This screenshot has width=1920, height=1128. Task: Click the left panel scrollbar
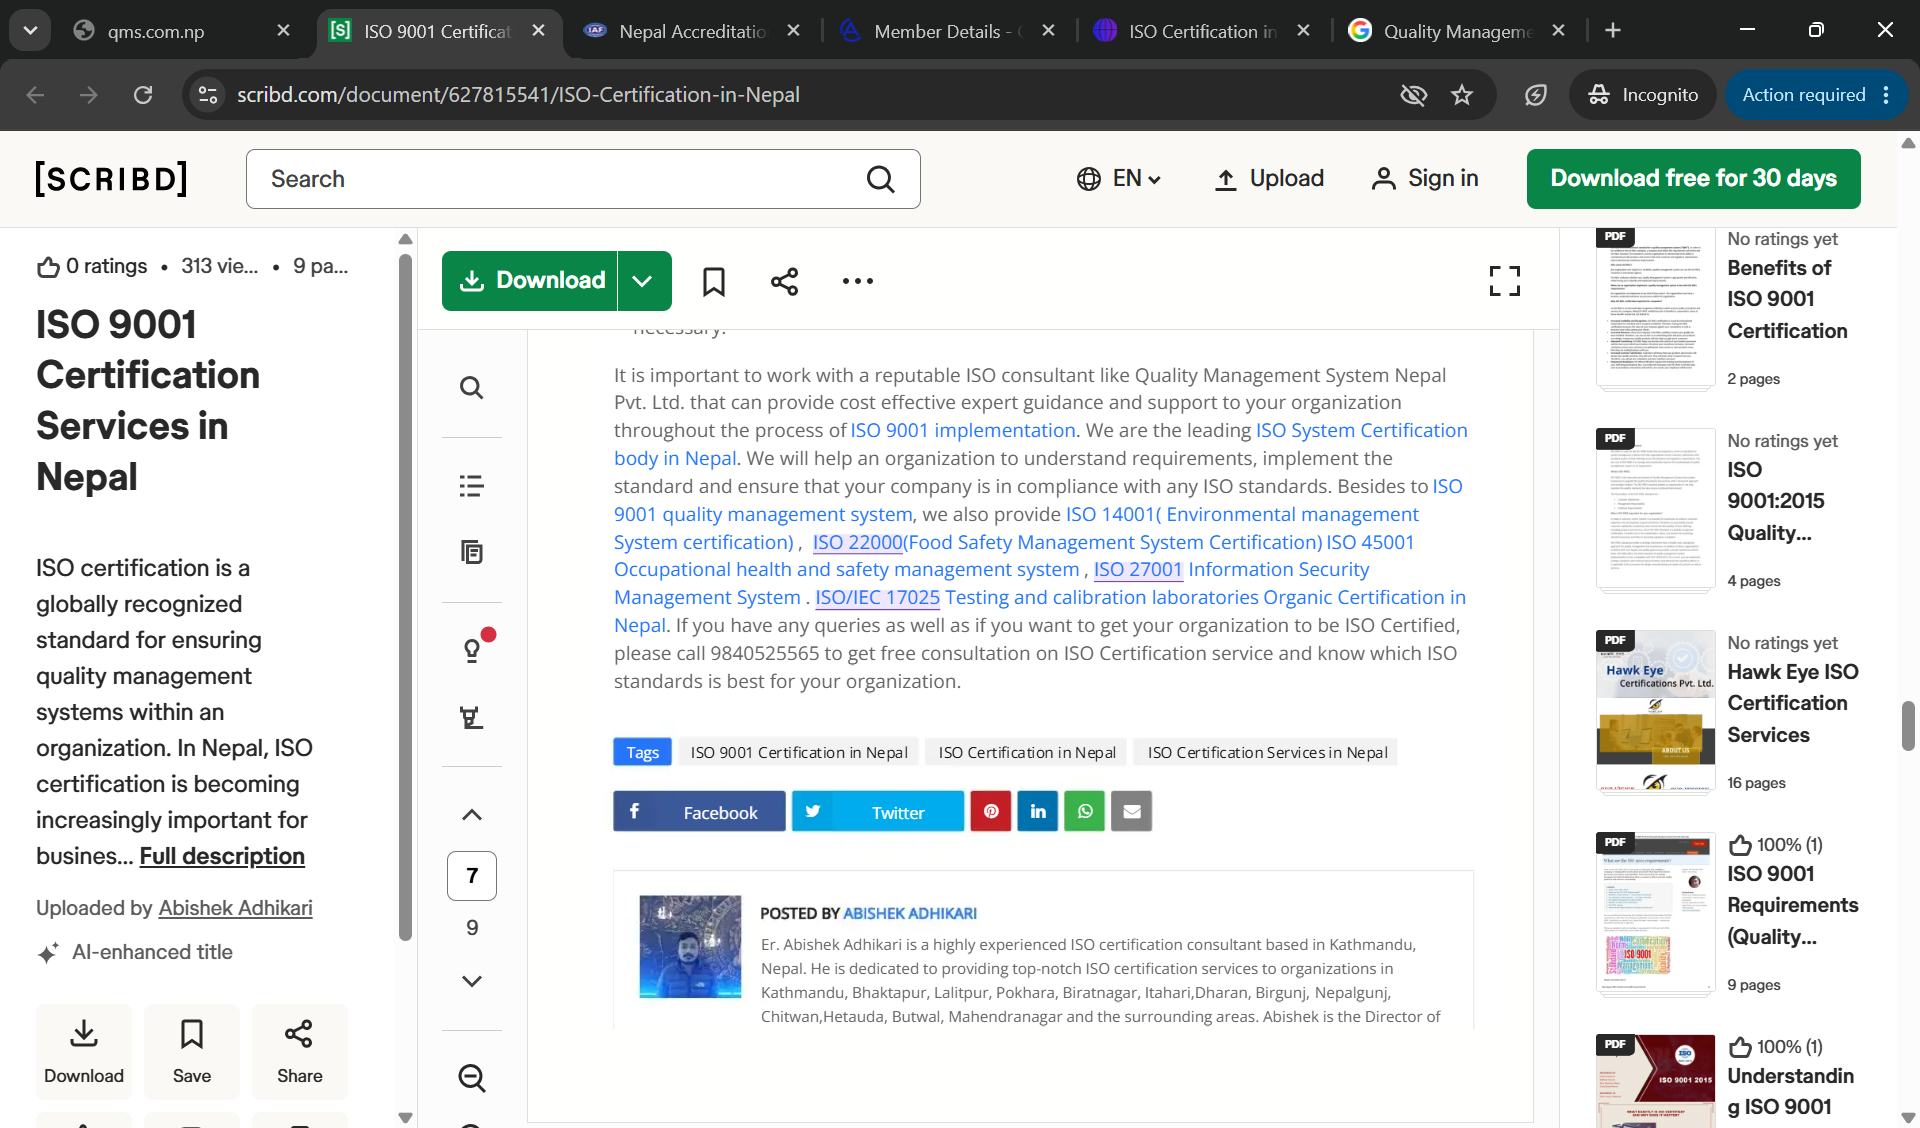(x=405, y=598)
